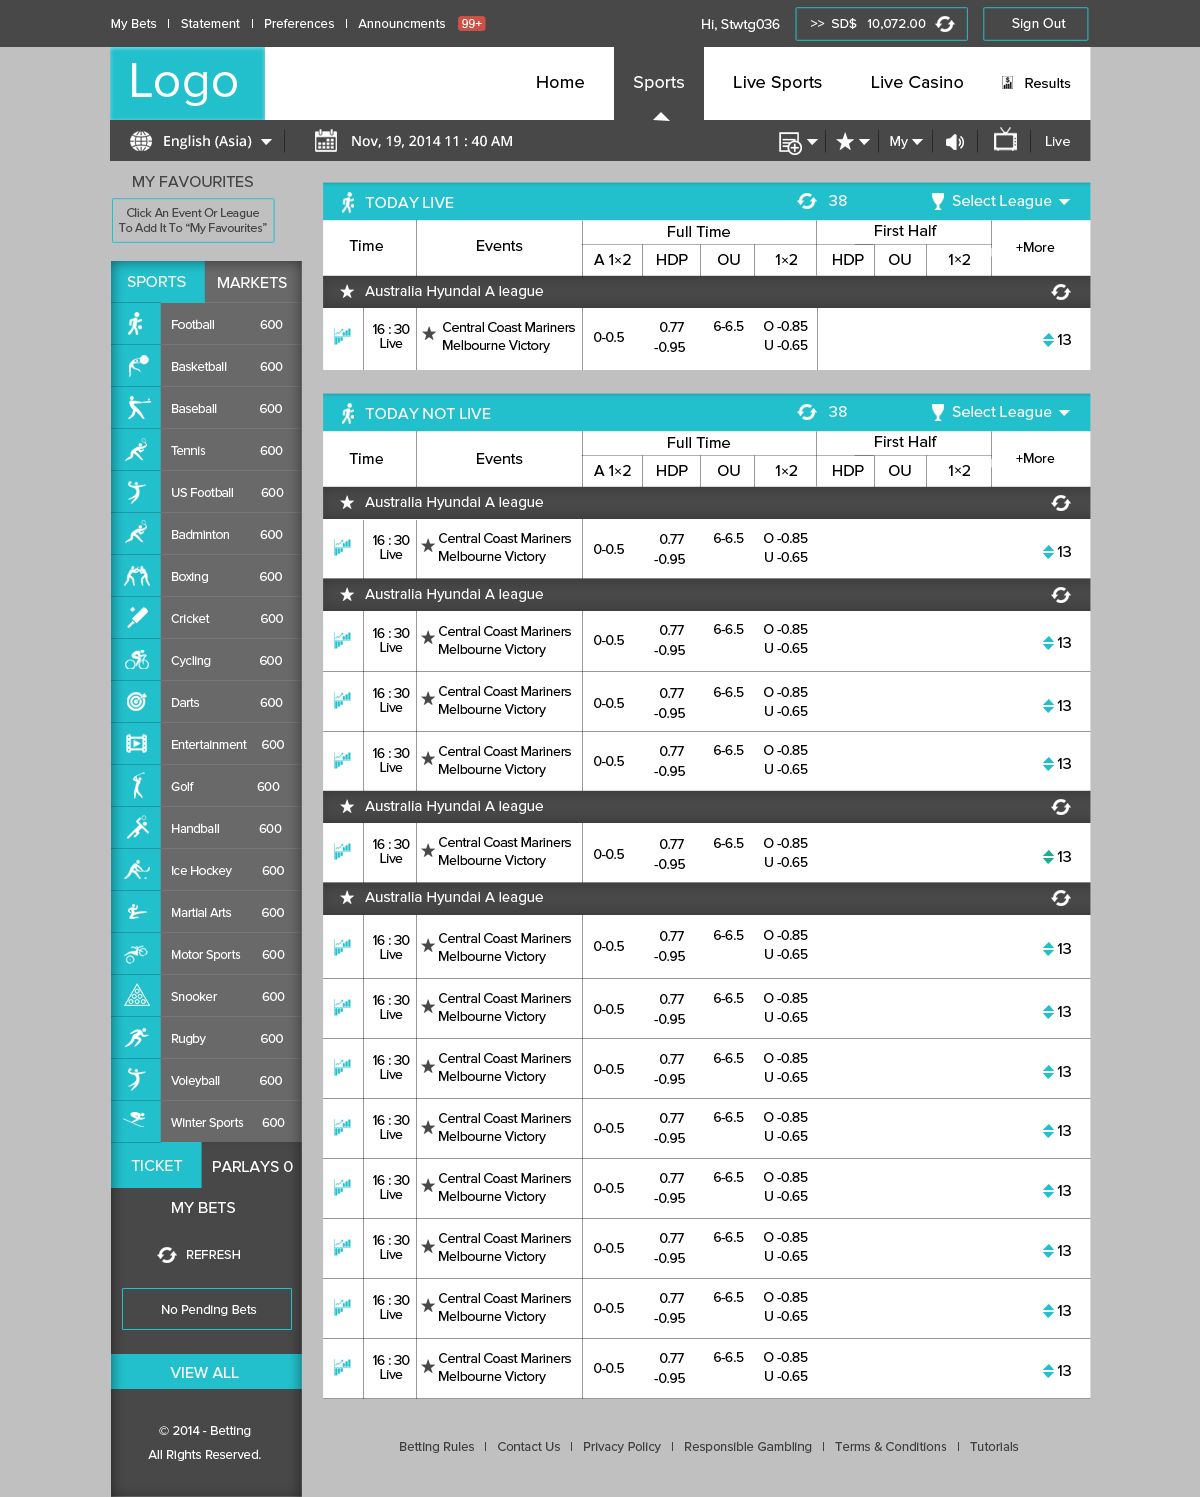
Task: Open the list-add dropdown in toolbar
Action: 798,142
